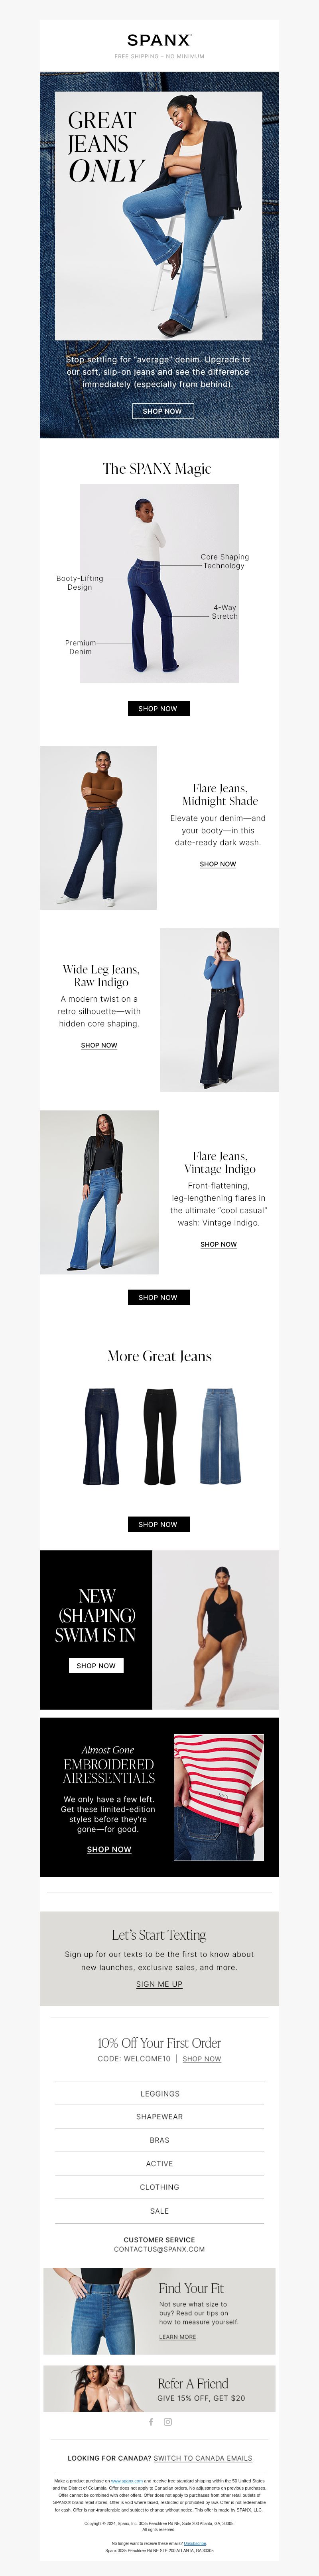Click the Sign Me Up texting link

click(159, 1984)
